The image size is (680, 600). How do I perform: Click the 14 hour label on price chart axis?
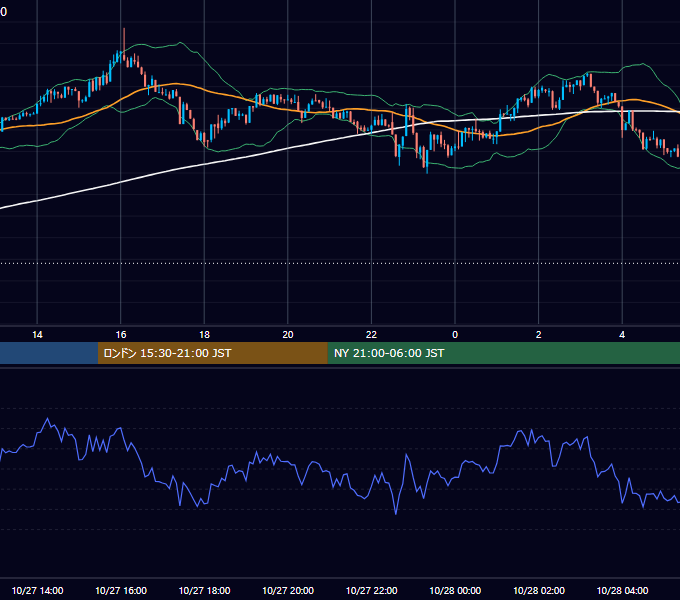coord(37,335)
